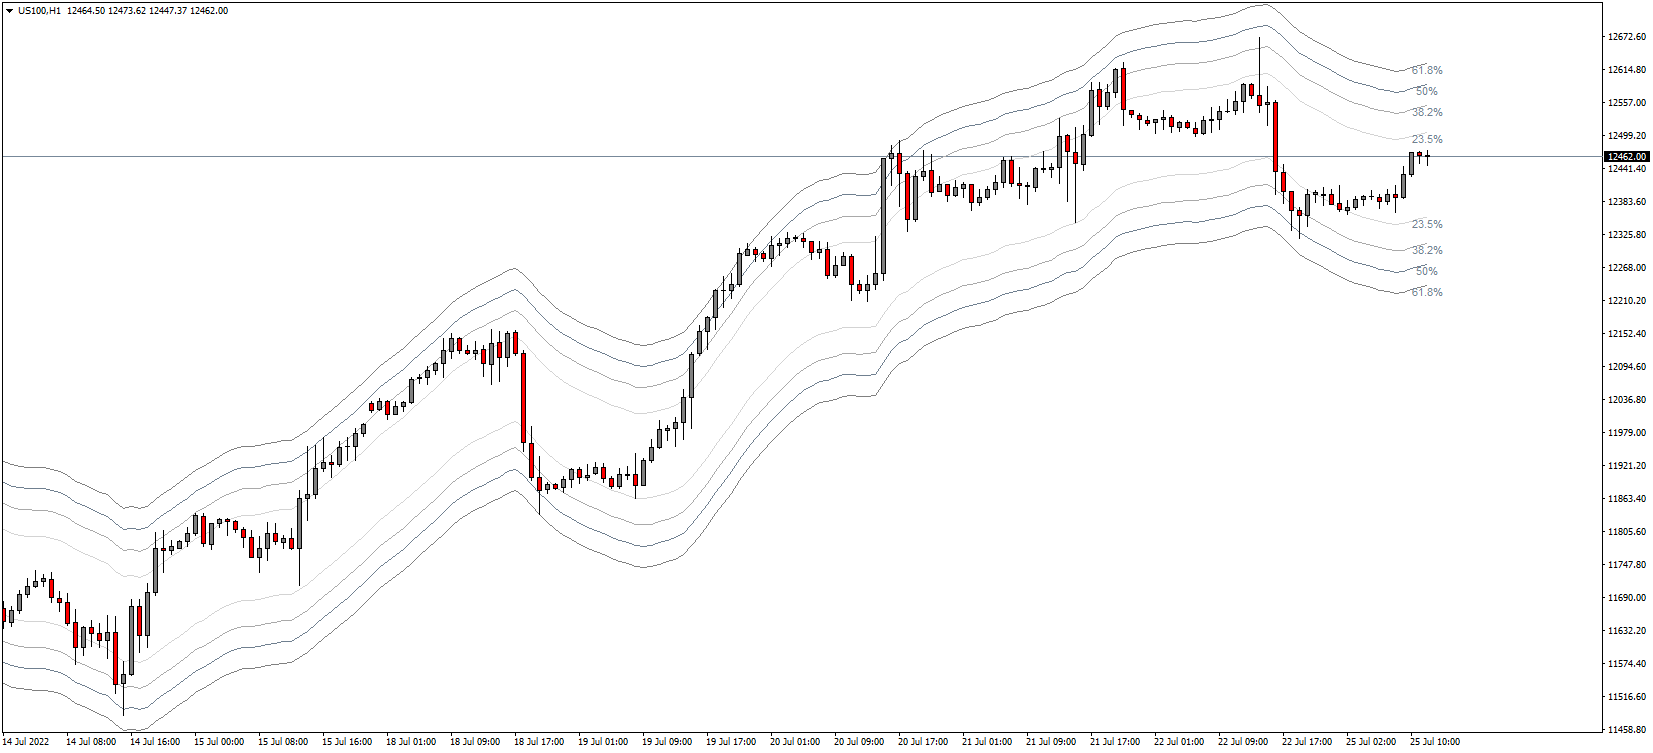This screenshot has width=1653, height=753.
Task: Click the 11458.80 price scale label
Action: (1627, 730)
